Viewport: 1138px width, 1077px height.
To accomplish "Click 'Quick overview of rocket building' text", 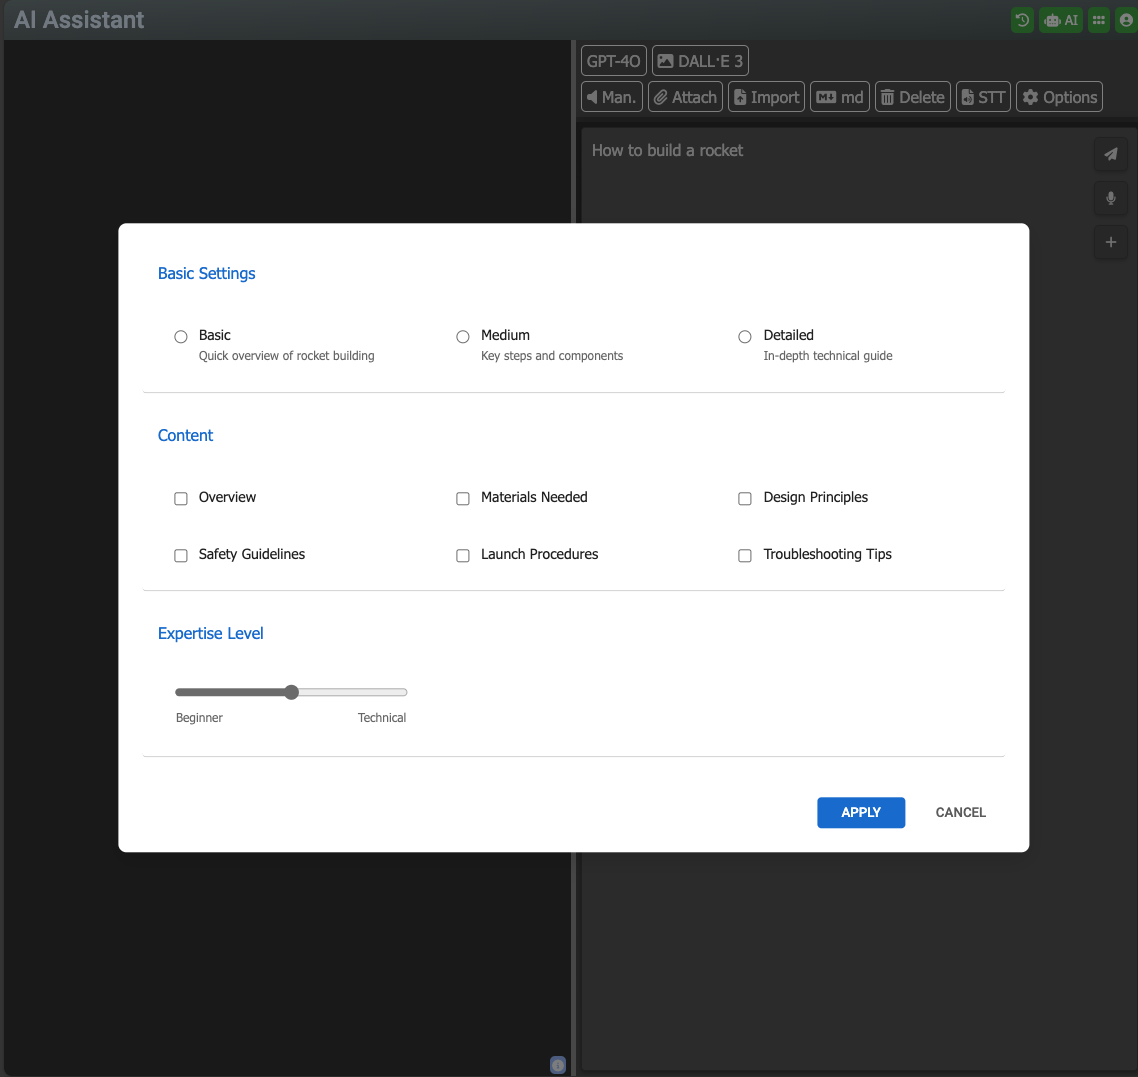I will [x=287, y=356].
